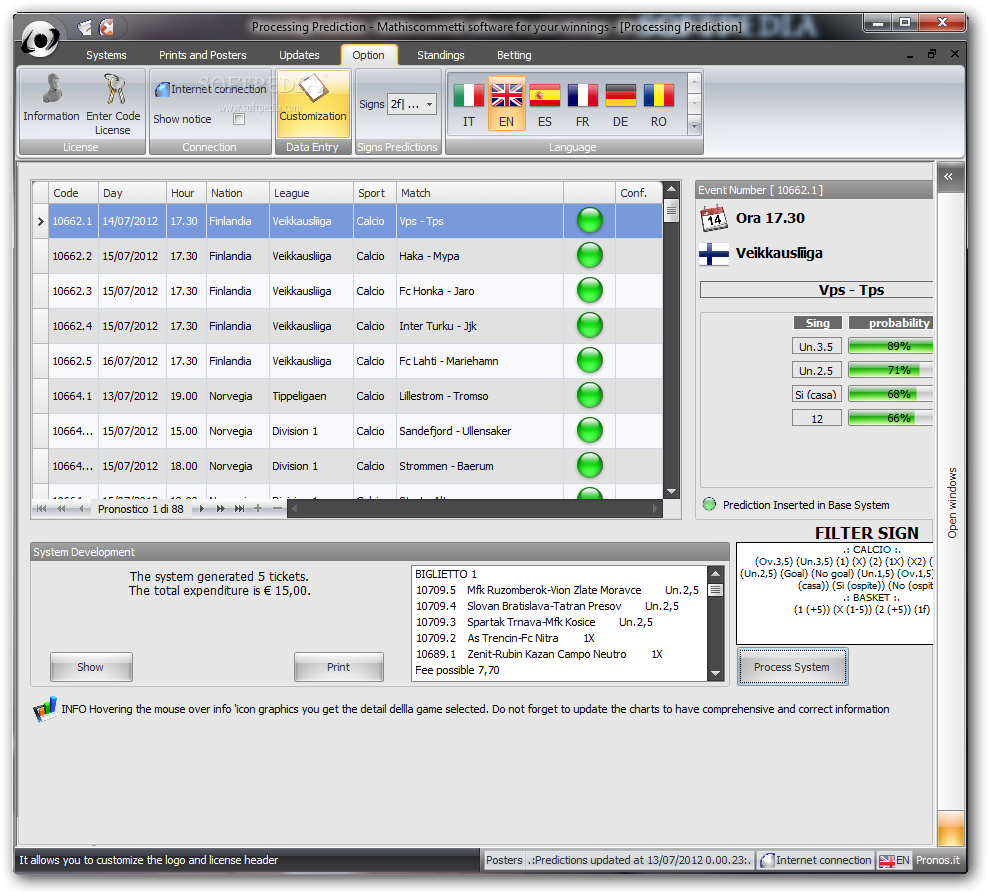Image resolution: width=989 pixels, height=895 pixels.
Task: Toggle the Show notice checkbox
Action: 239,119
